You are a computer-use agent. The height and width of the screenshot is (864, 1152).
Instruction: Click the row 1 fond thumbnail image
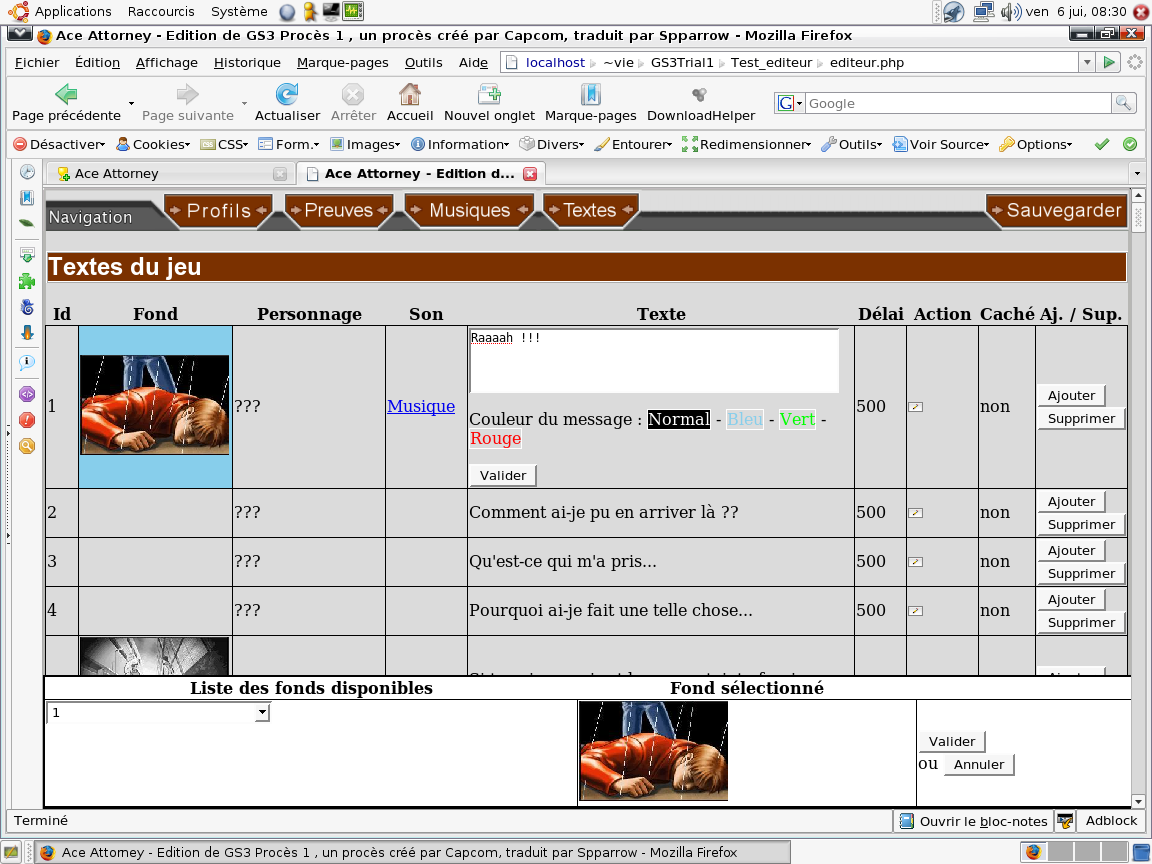pyautogui.click(x=155, y=405)
